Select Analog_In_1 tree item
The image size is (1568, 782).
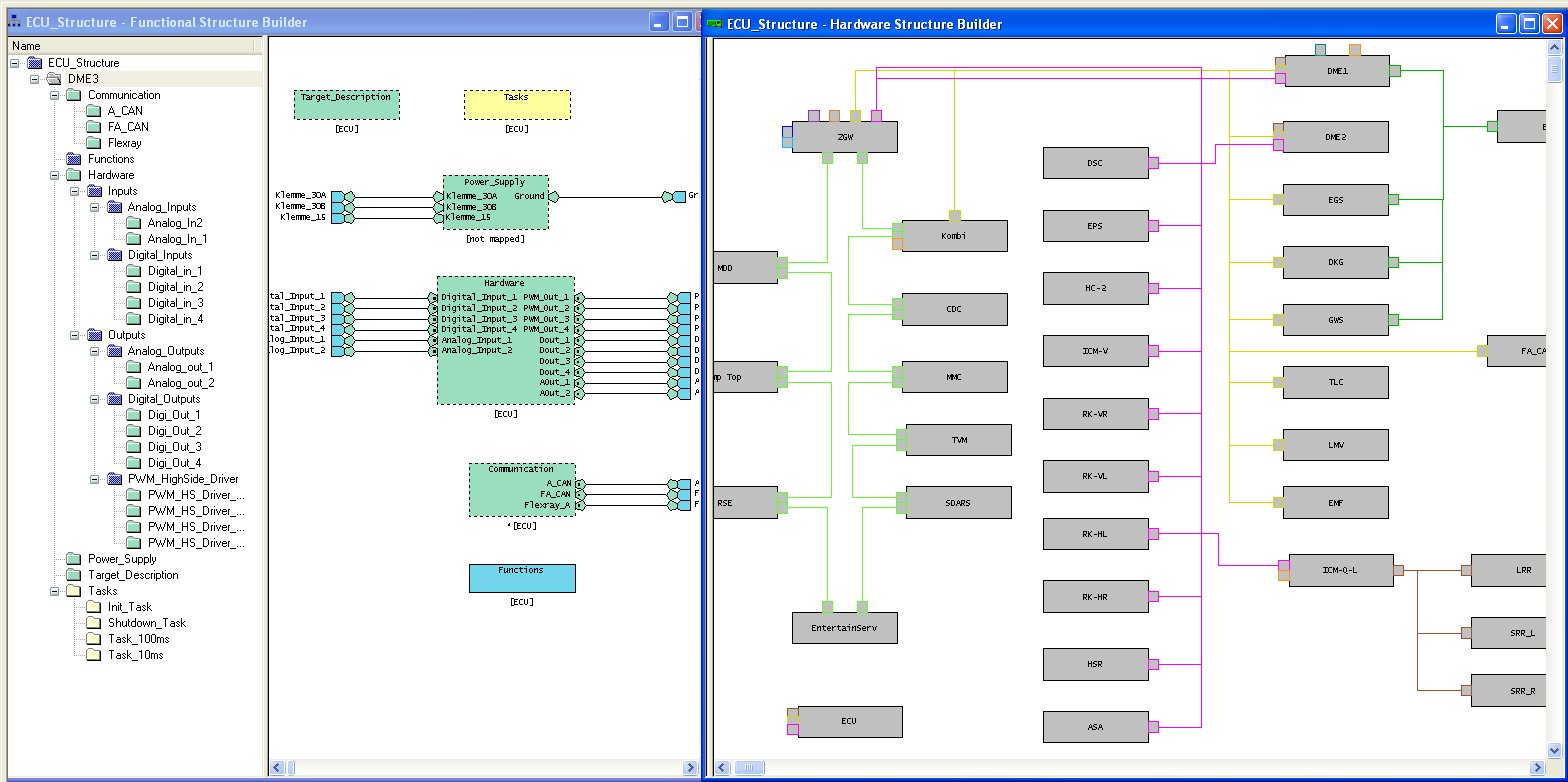tap(177, 239)
